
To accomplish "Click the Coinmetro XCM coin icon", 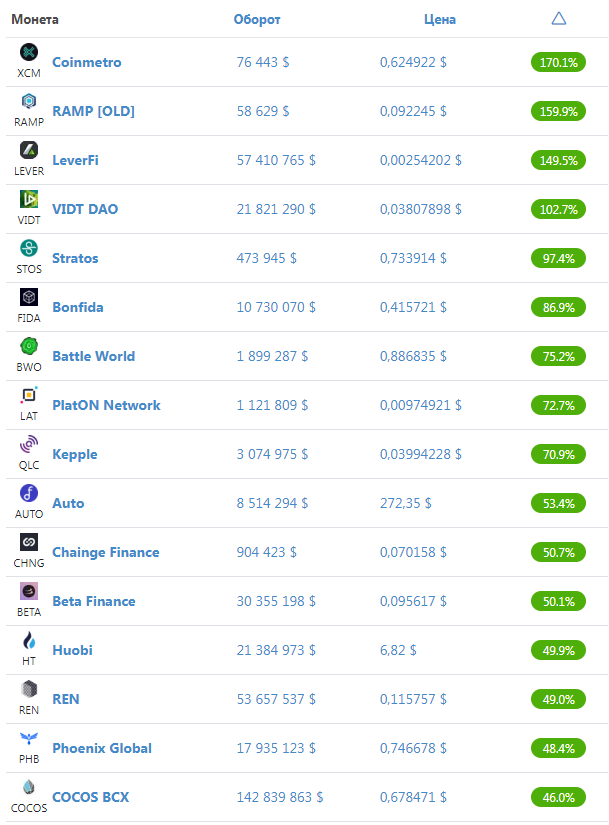I will point(29,52).
